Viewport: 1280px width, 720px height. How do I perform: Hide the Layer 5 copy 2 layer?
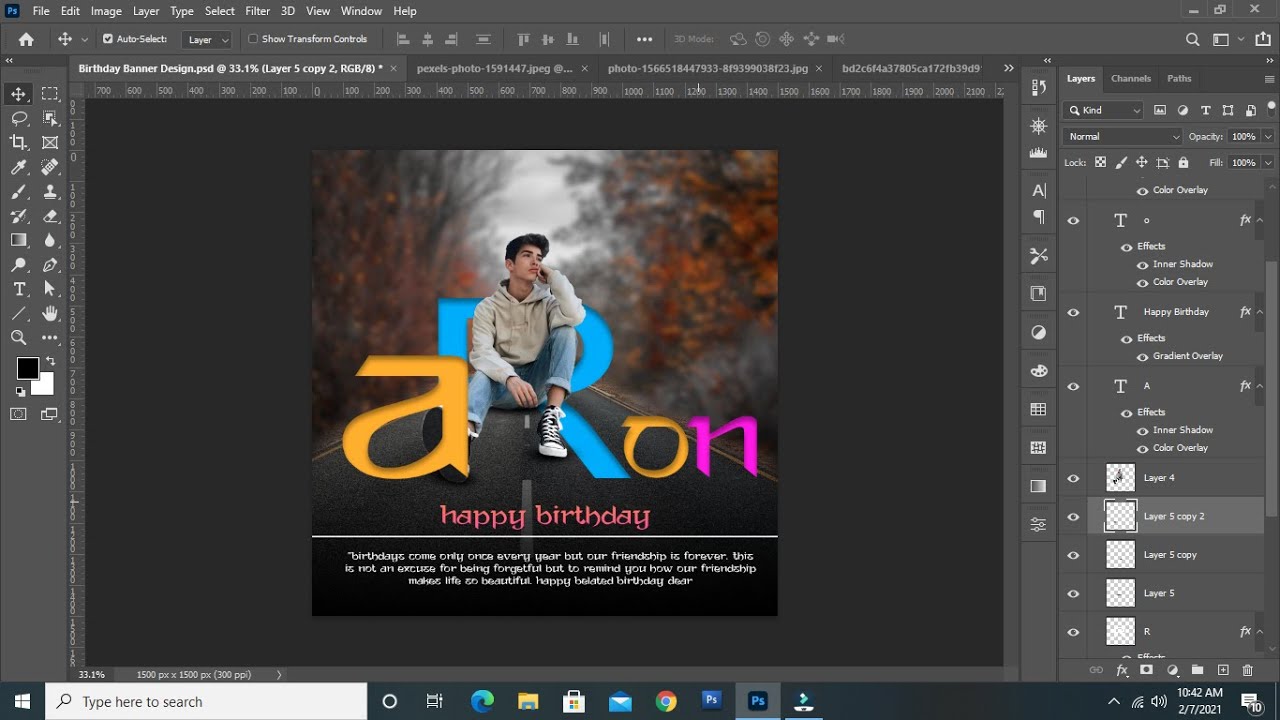1073,517
